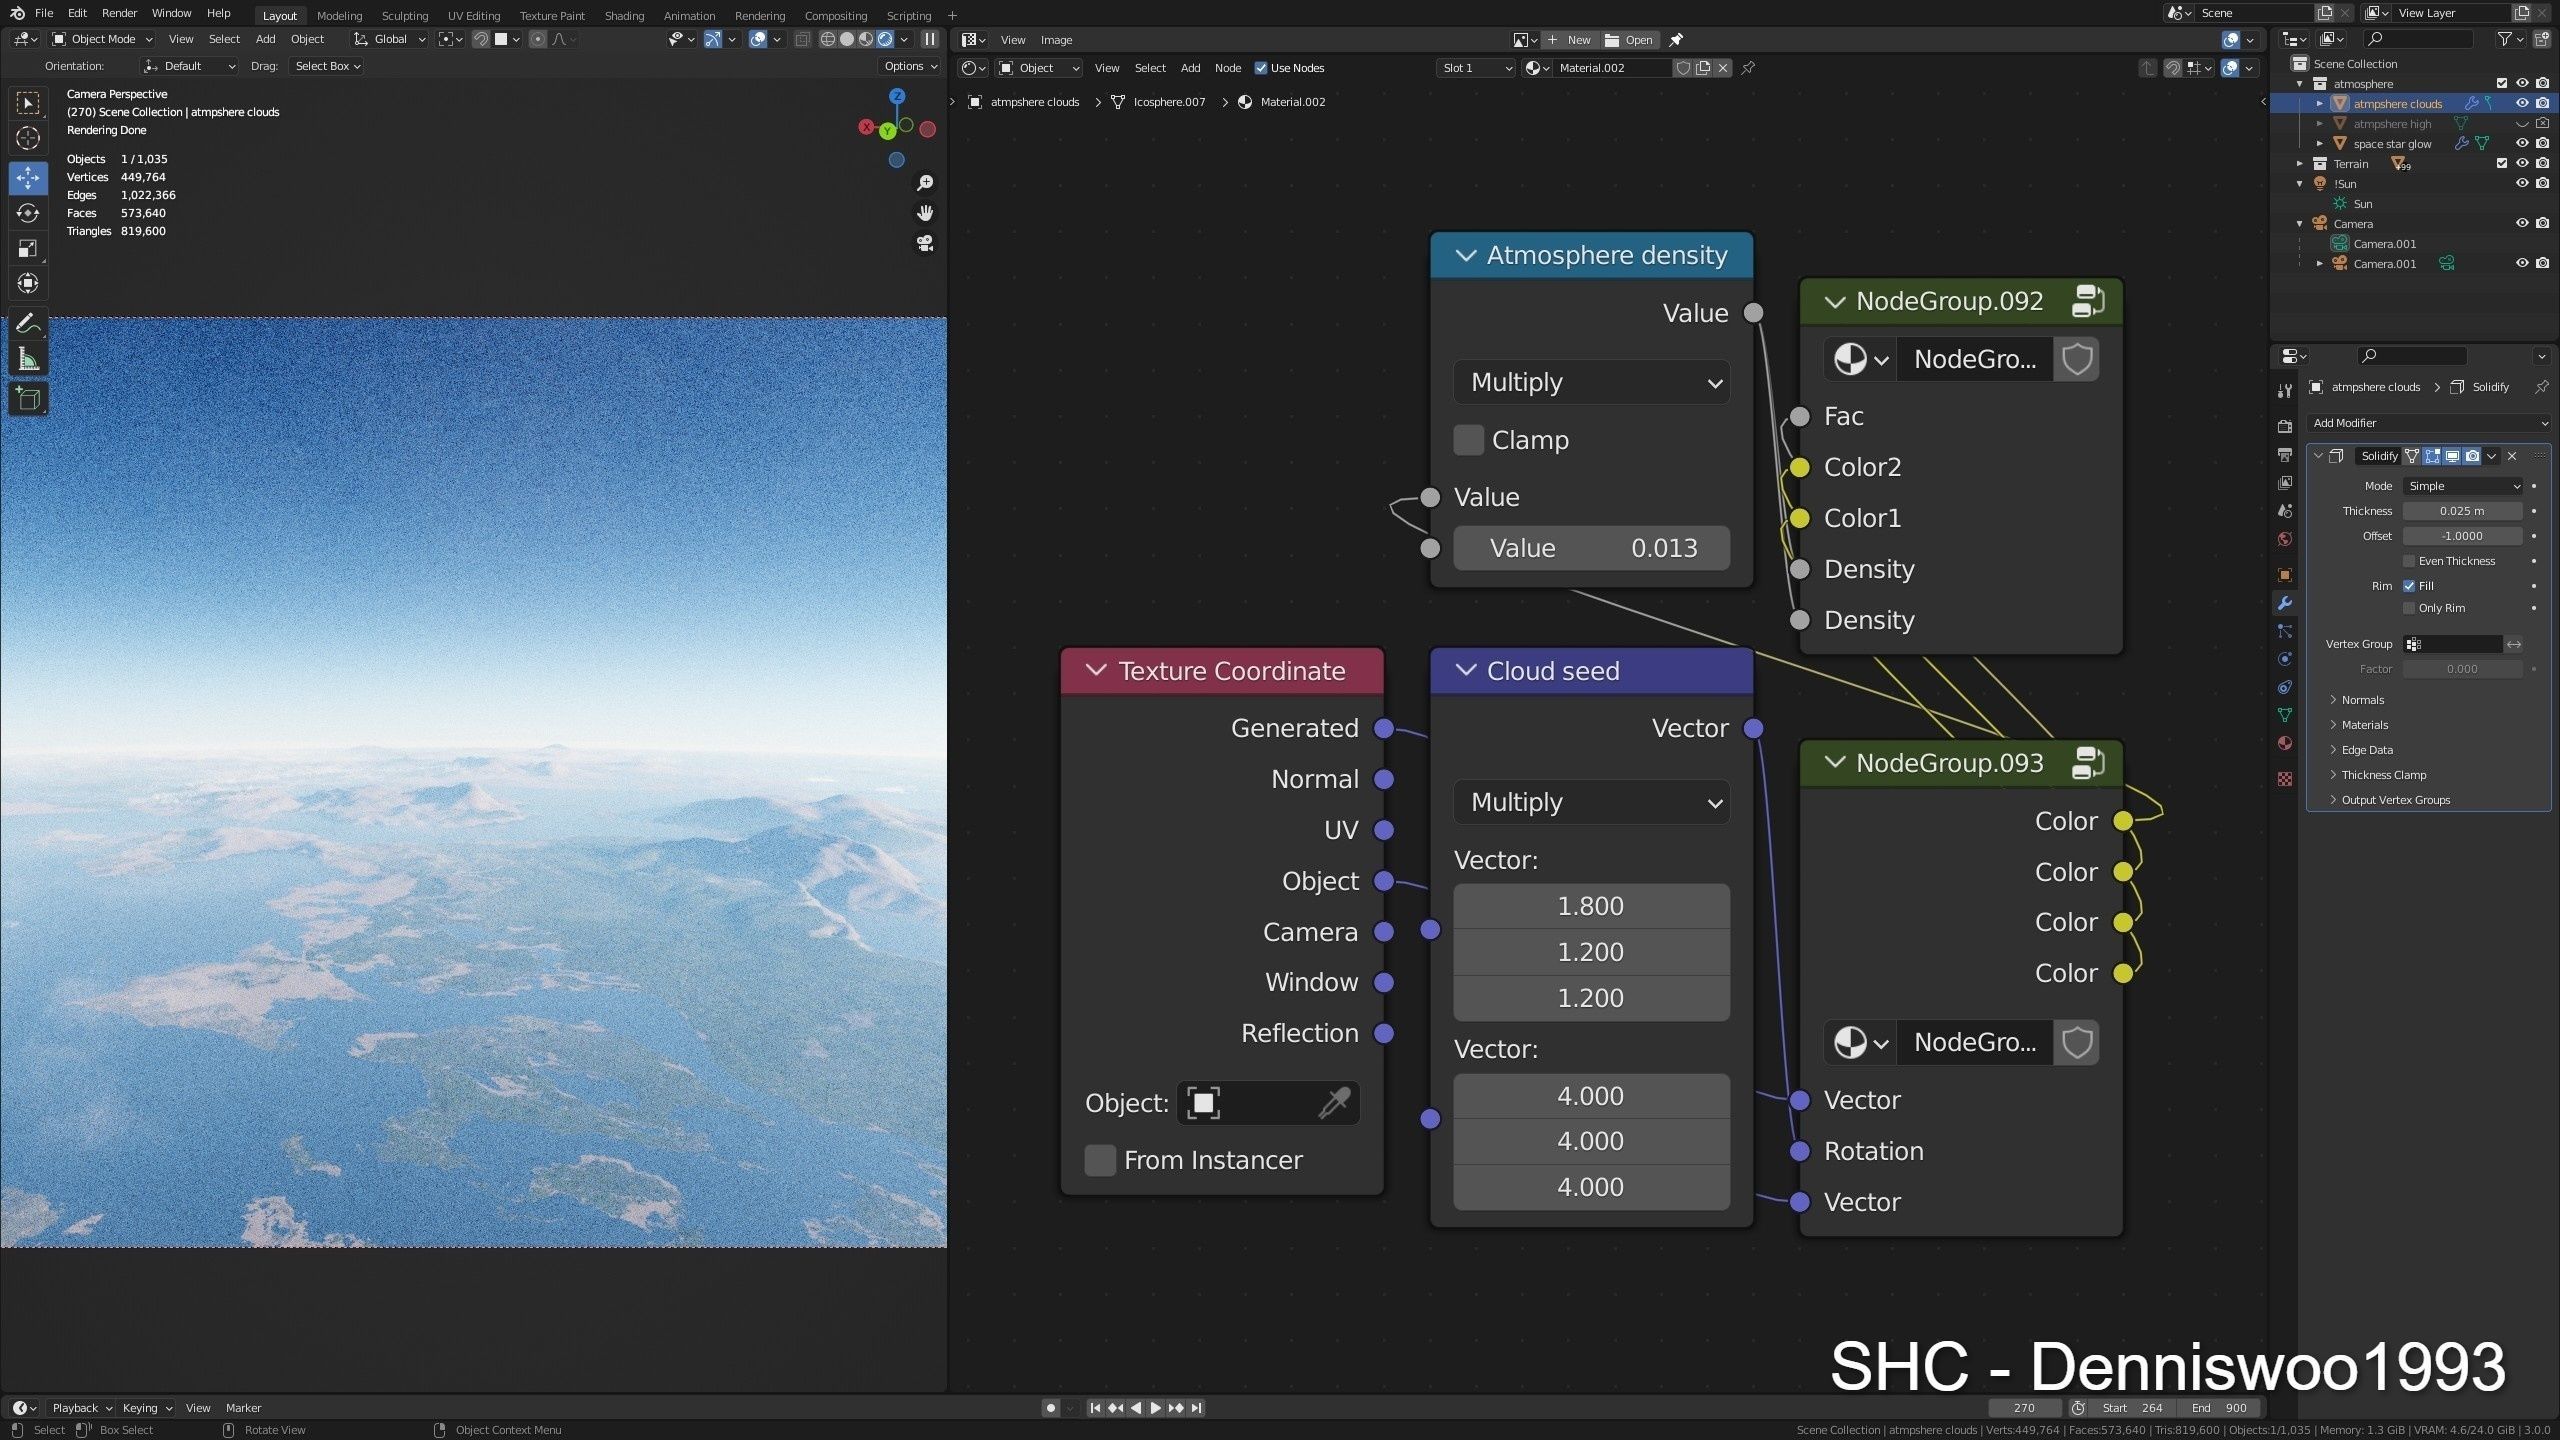
Task: Expand the Normals section in Solidify modifier
Action: point(2362,700)
